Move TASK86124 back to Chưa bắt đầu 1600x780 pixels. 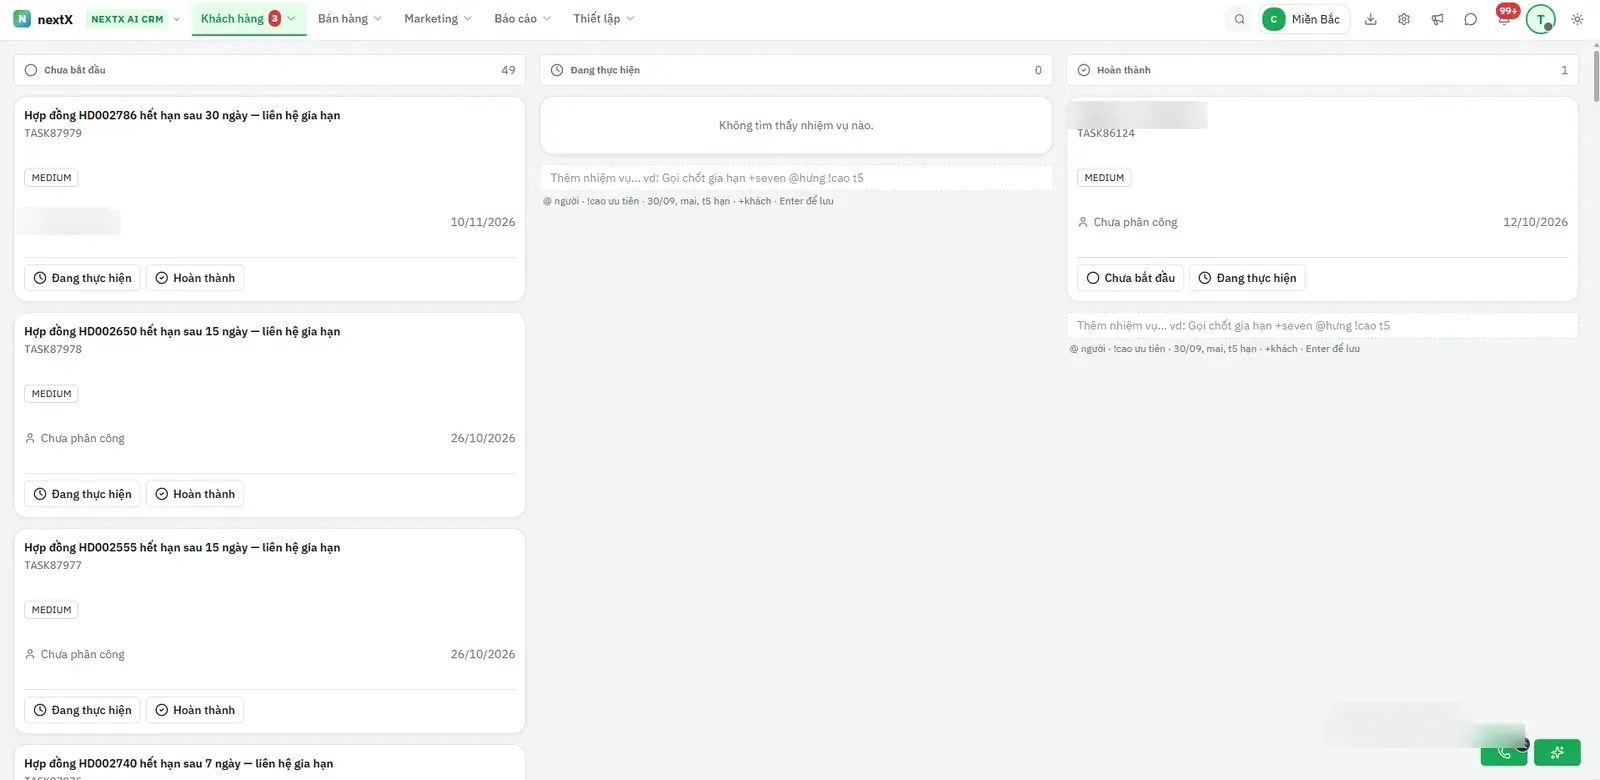click(x=1130, y=278)
